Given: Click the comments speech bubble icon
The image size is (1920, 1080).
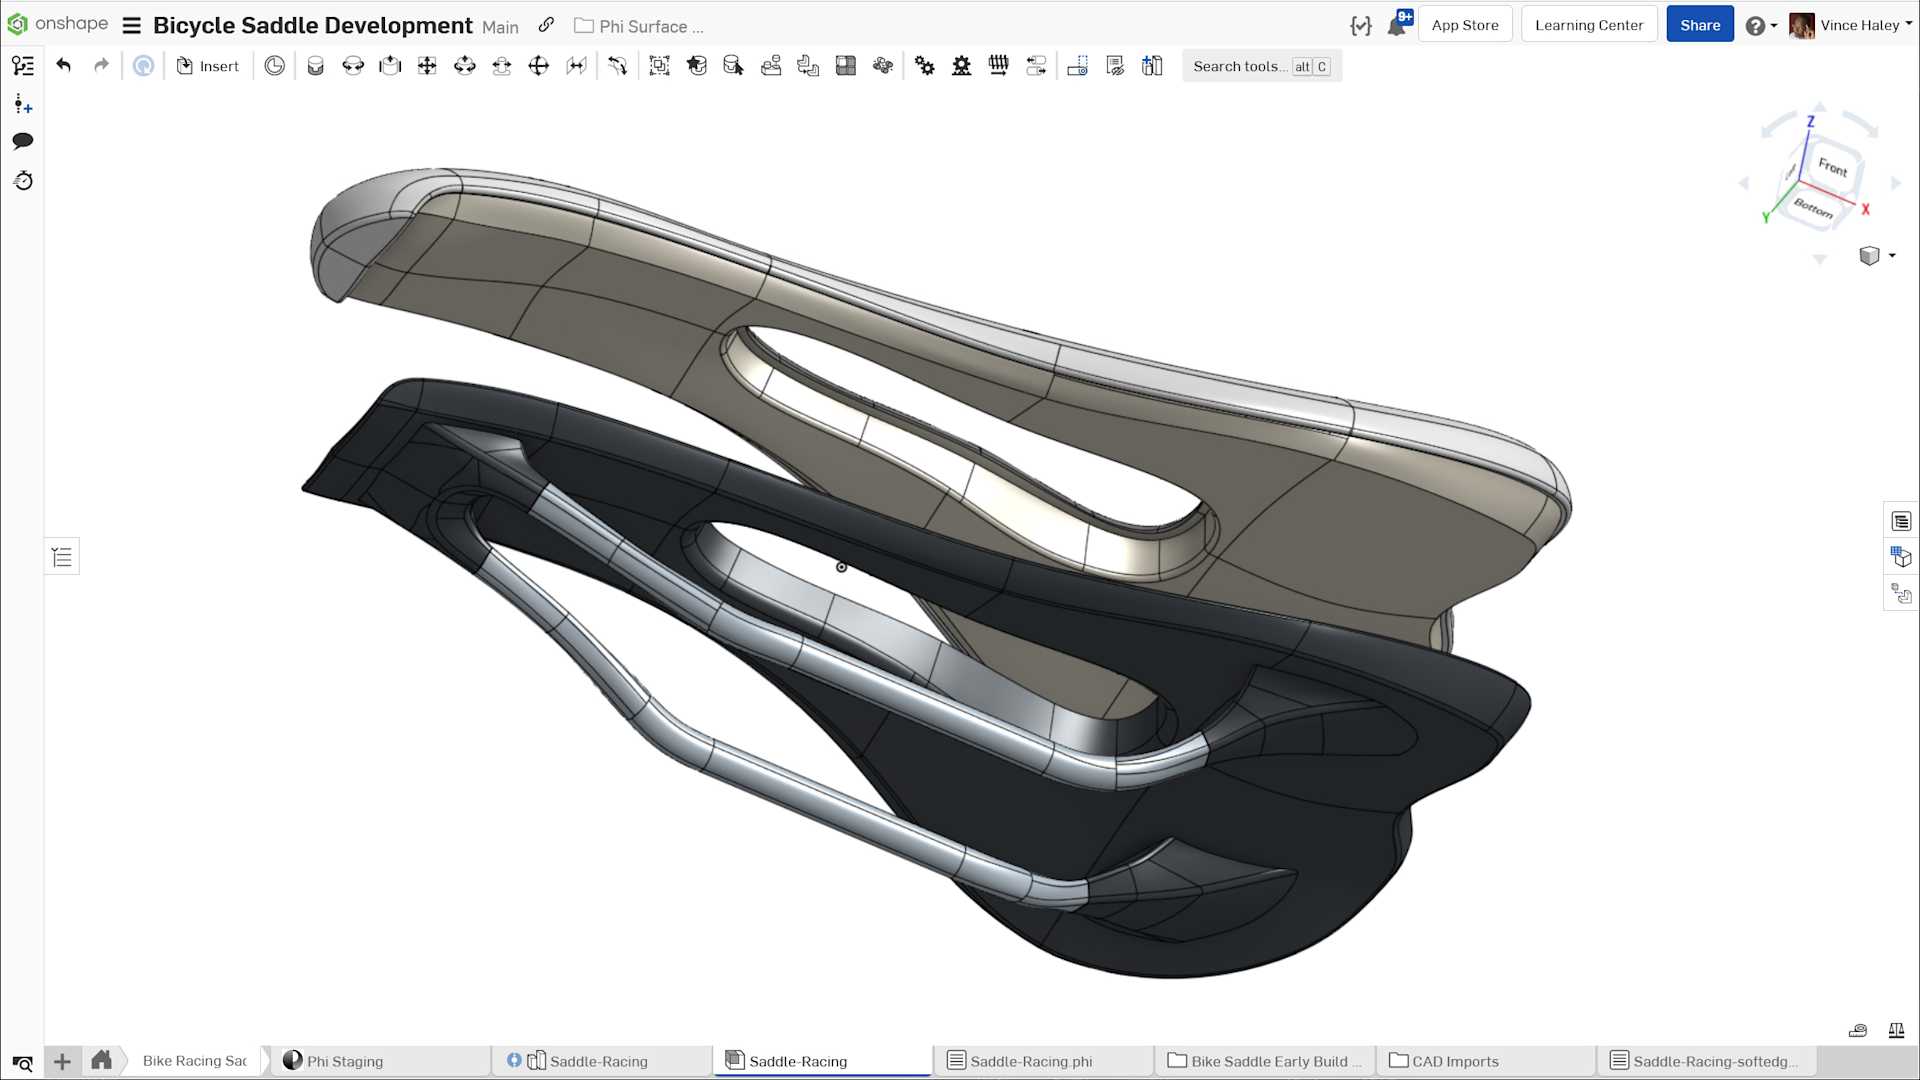Looking at the screenshot, I should [23, 141].
